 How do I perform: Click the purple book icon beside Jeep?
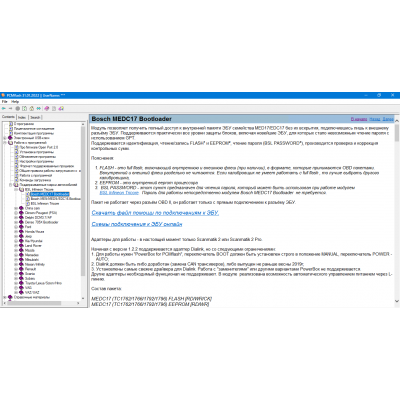pyautogui.click(x=21, y=236)
